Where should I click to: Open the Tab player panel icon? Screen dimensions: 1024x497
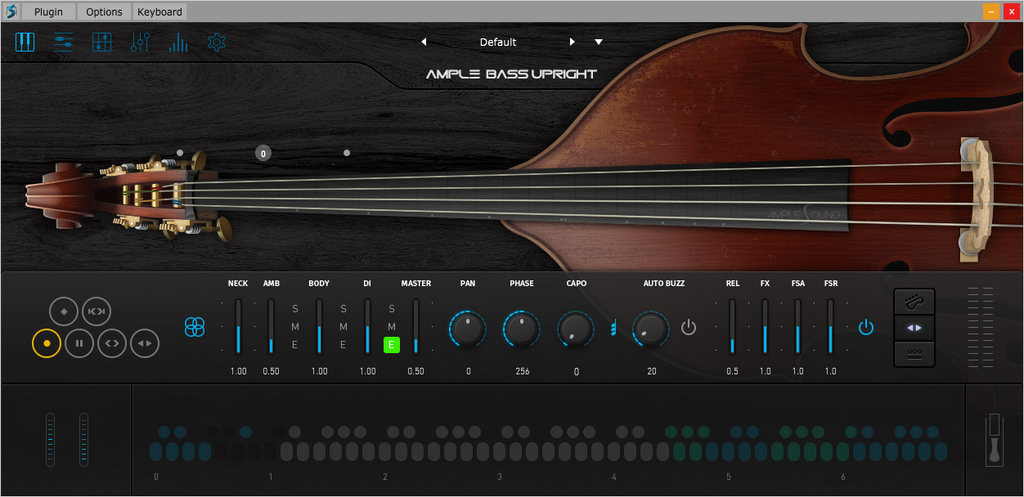click(101, 42)
